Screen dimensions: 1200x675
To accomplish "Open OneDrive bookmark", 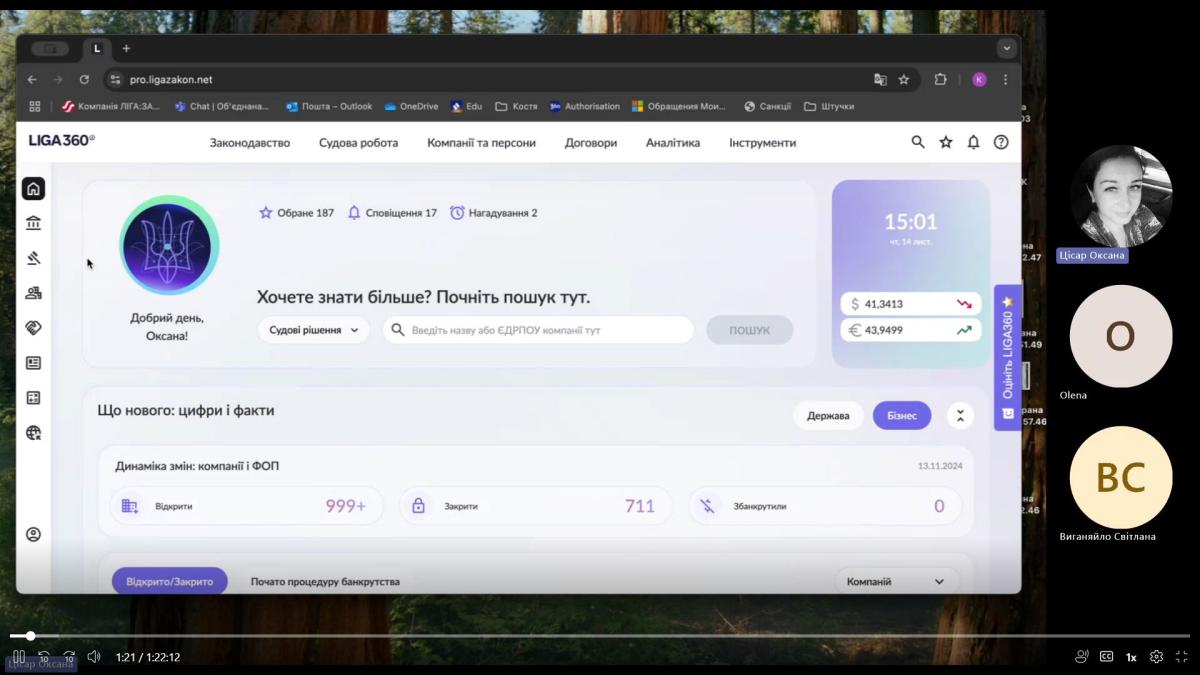I will click(x=412, y=106).
